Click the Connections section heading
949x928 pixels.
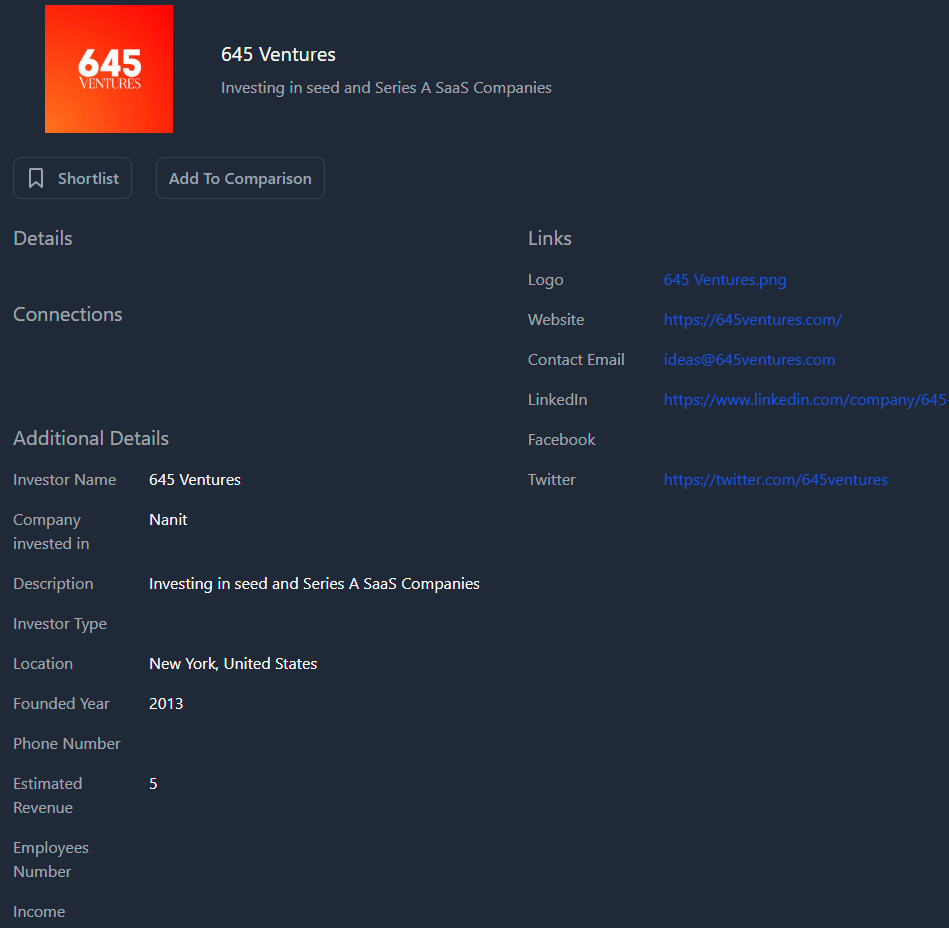tap(68, 314)
